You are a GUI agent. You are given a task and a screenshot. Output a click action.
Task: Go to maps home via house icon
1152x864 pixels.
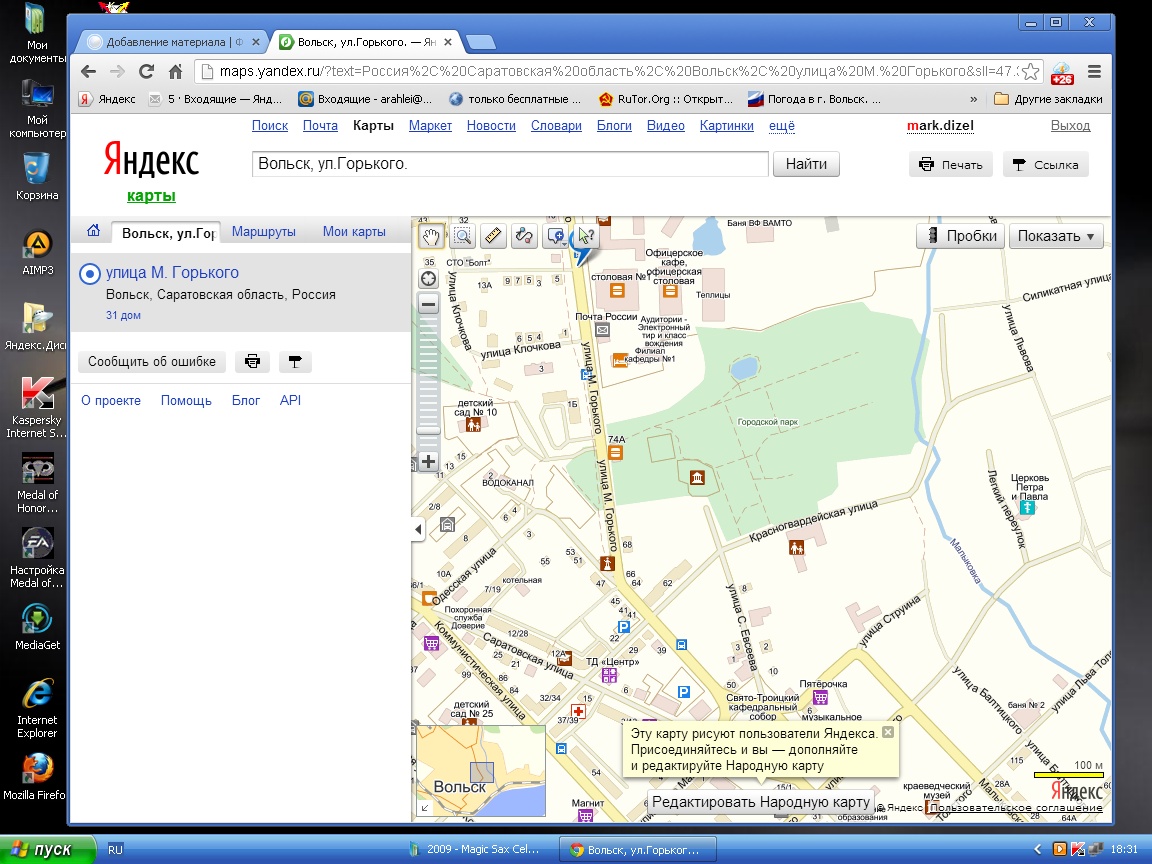coord(93,231)
